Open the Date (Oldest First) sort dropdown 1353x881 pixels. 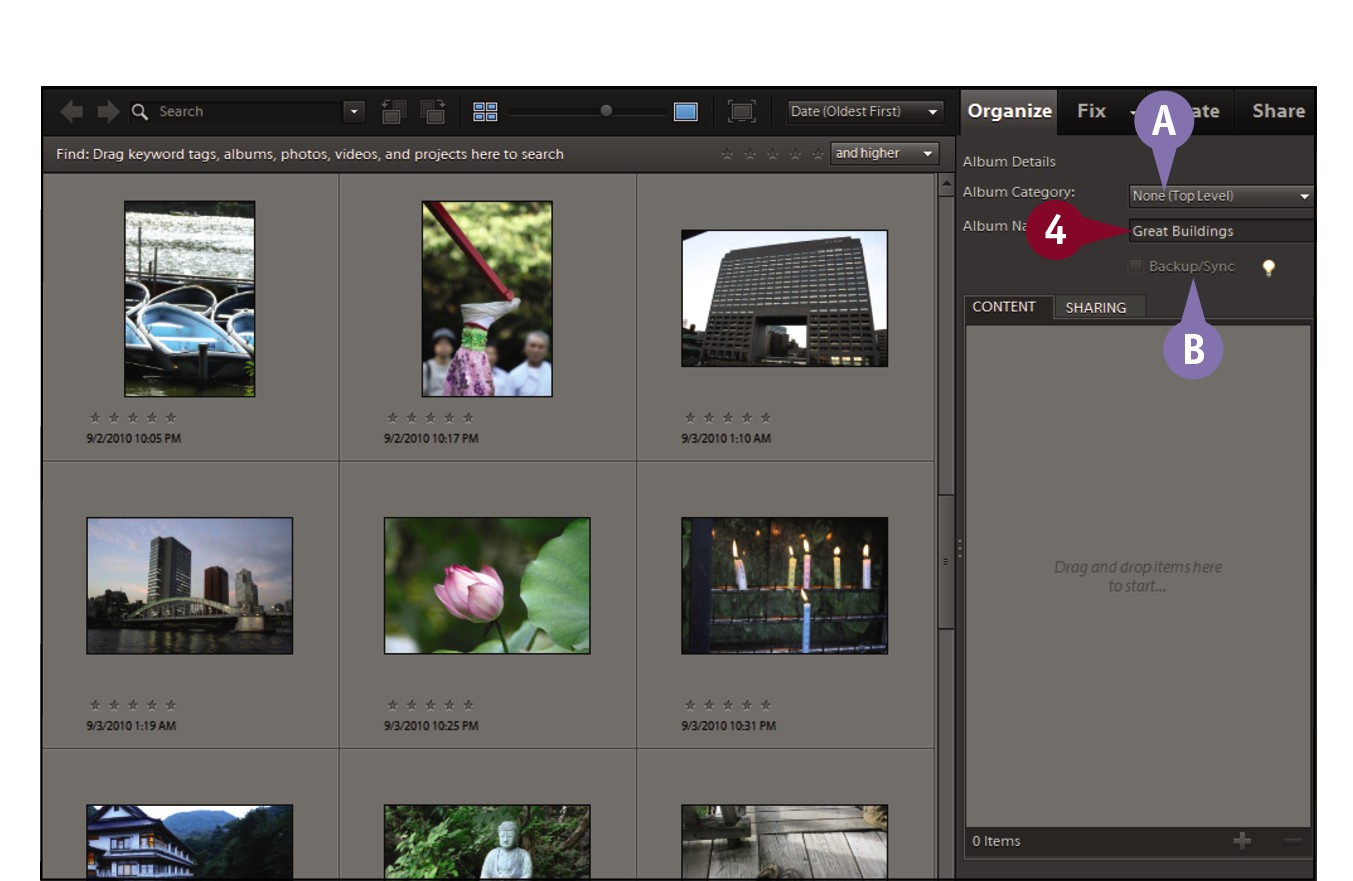(865, 112)
